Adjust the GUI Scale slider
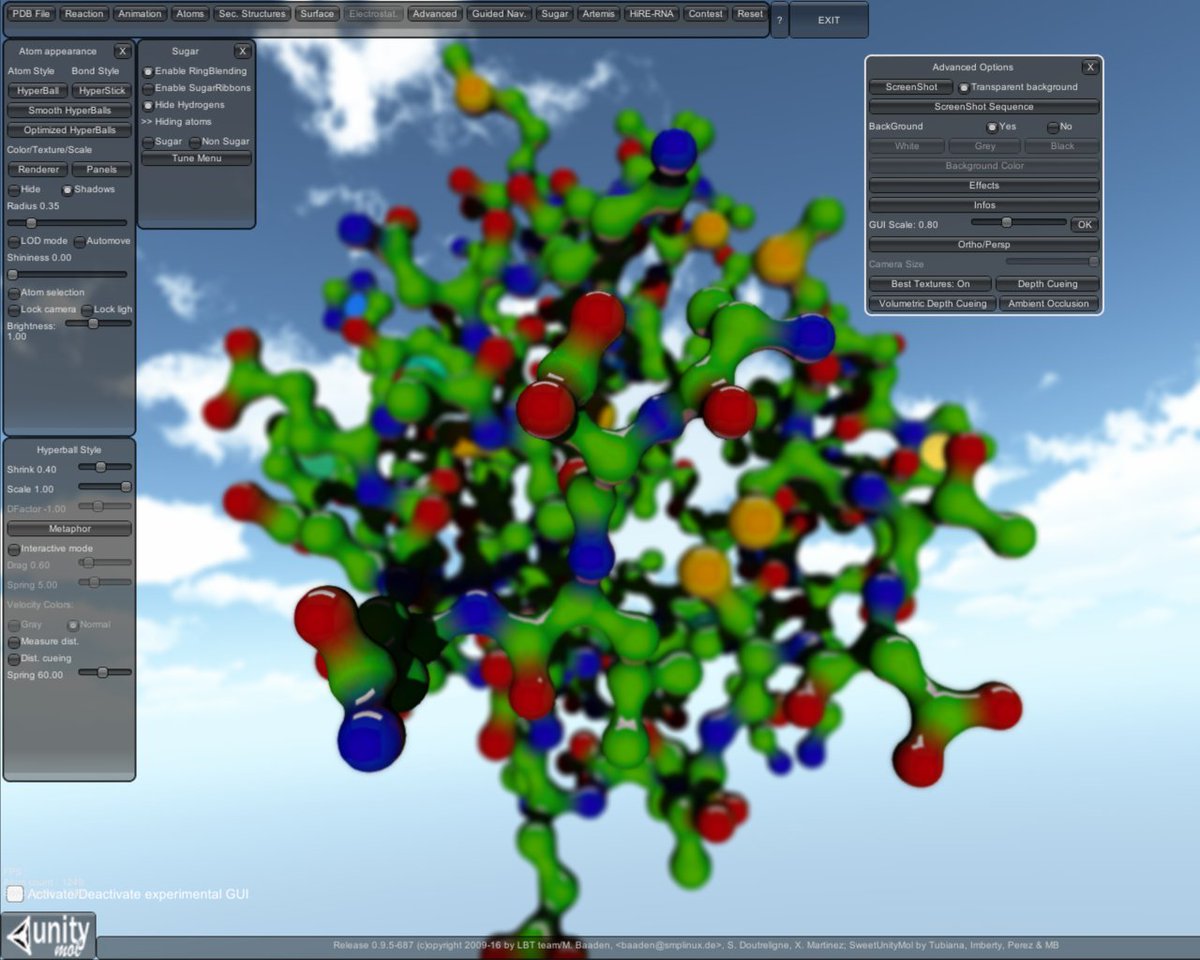The height and width of the screenshot is (960, 1200). (x=1007, y=223)
